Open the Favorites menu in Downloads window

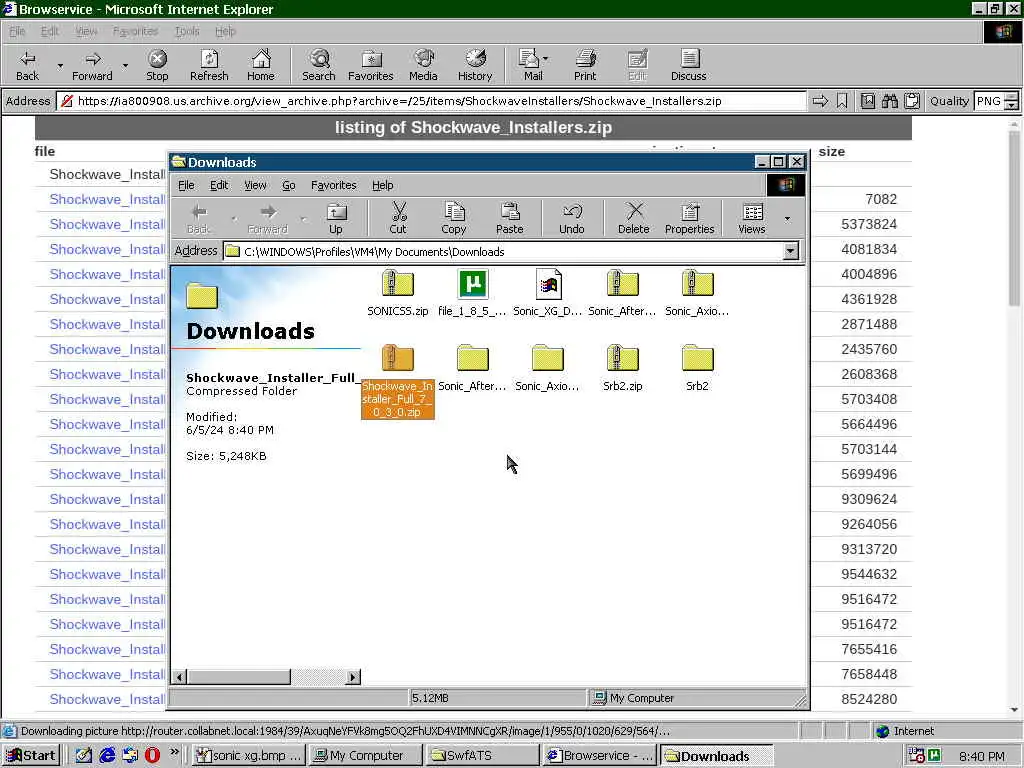click(334, 185)
